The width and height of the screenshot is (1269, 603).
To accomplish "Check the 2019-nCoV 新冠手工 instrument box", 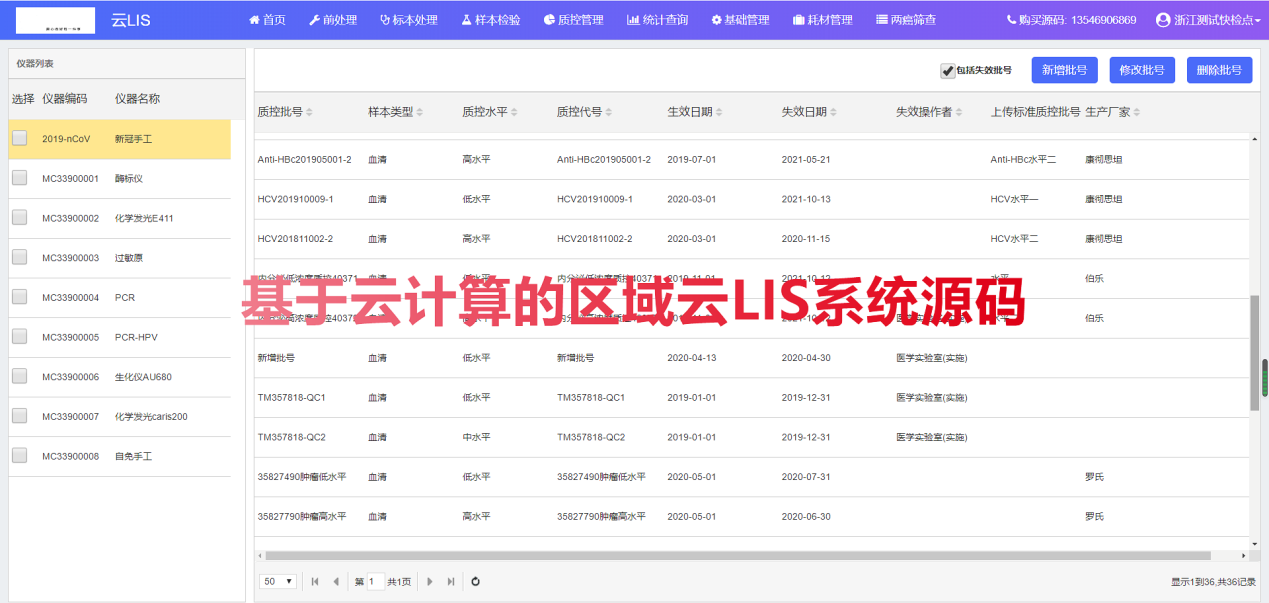I will click(19, 139).
